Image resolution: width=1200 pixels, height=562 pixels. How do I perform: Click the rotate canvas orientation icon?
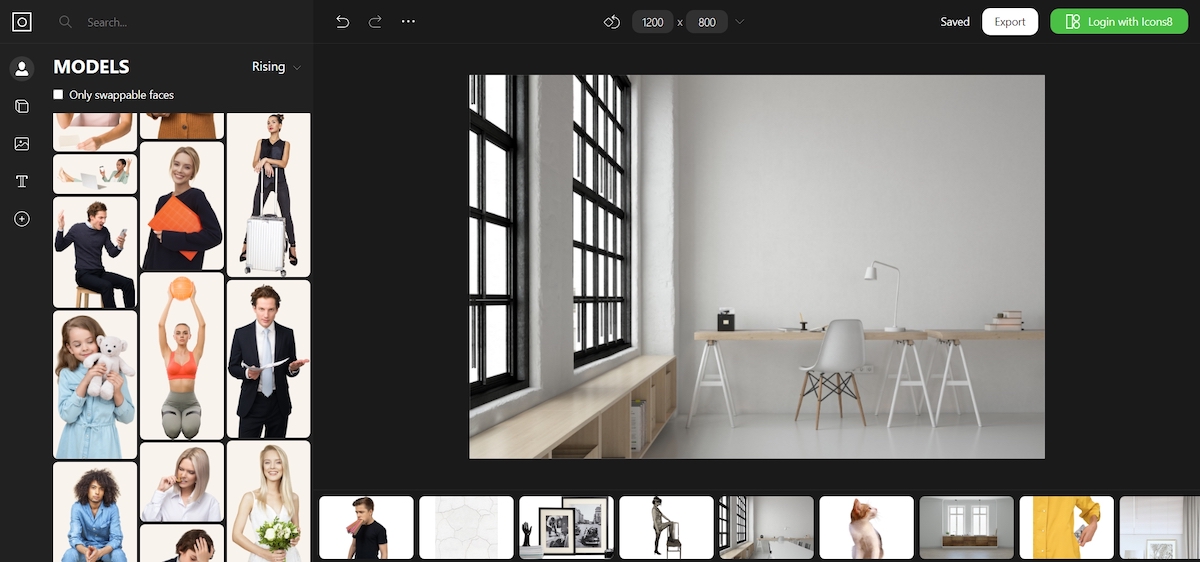click(612, 21)
